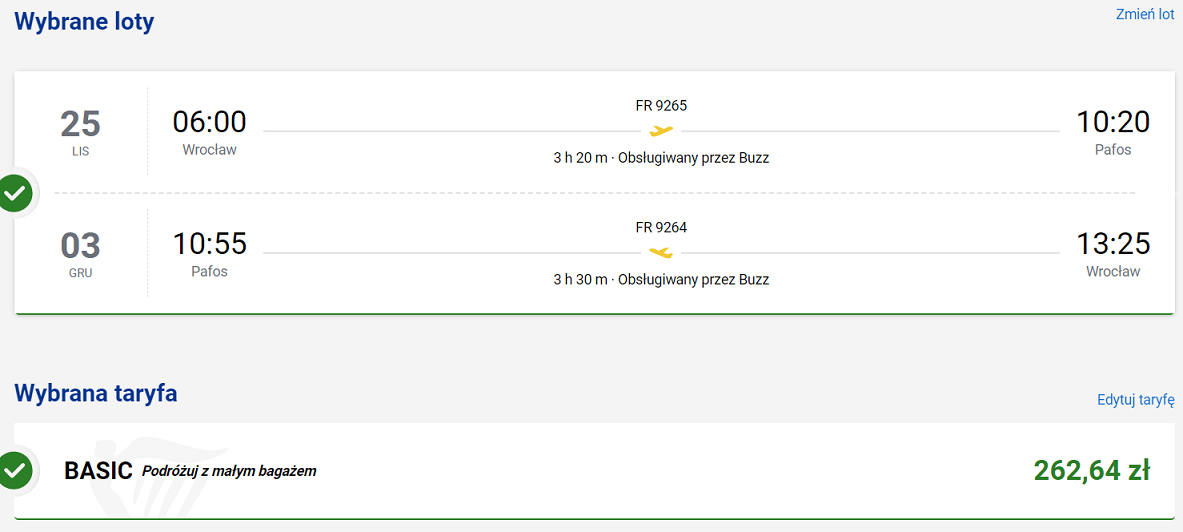Click the Wybrane loty heading
1183x532 pixels.
[84, 22]
